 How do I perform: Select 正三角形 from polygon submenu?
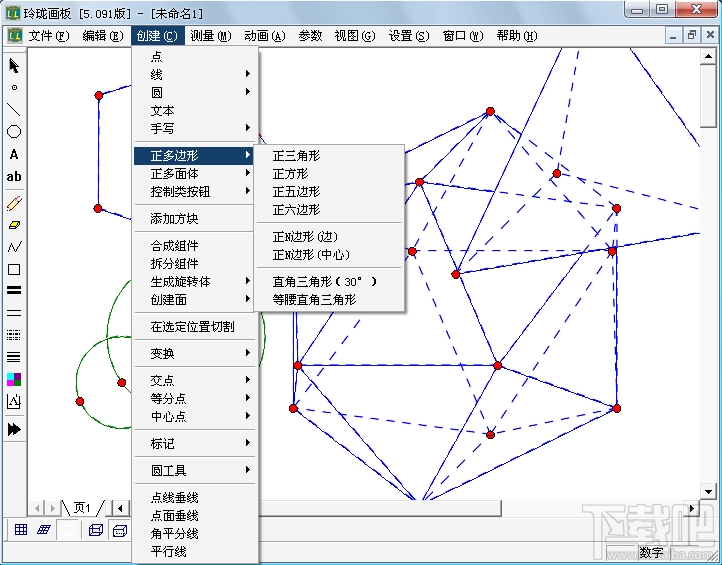(x=329, y=156)
